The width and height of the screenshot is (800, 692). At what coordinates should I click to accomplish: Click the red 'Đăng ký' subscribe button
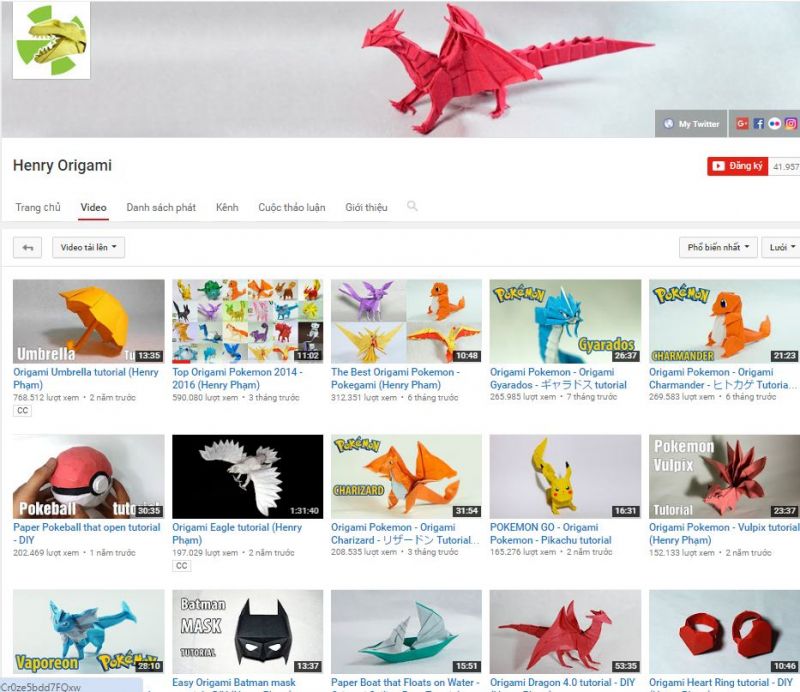(x=738, y=166)
